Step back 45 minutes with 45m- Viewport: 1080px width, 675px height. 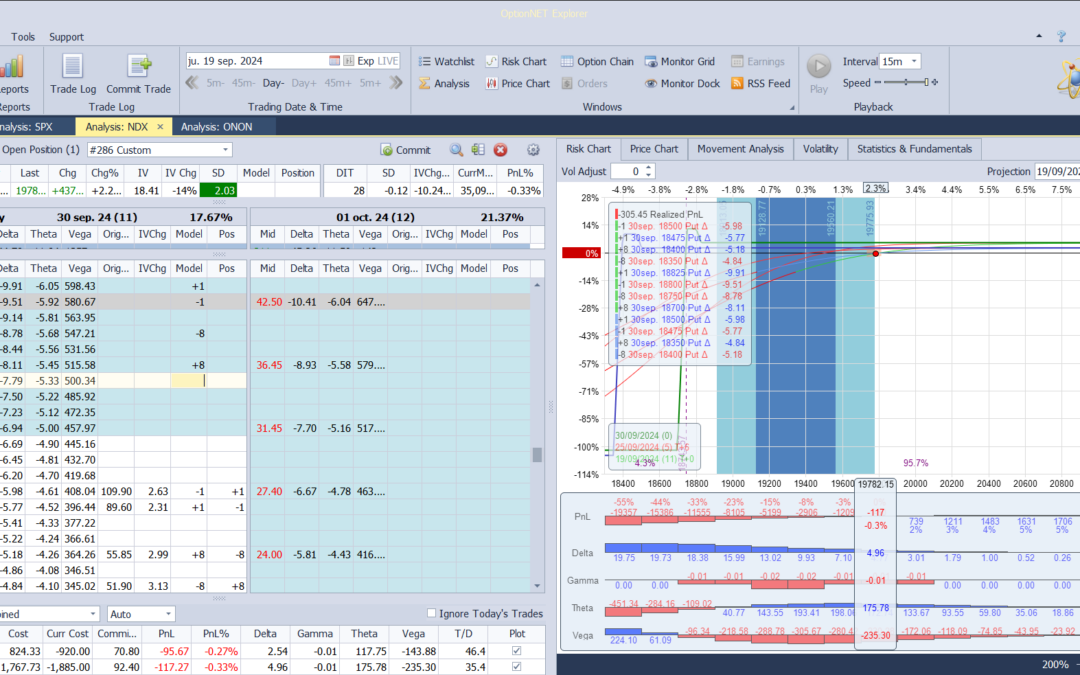[243, 83]
